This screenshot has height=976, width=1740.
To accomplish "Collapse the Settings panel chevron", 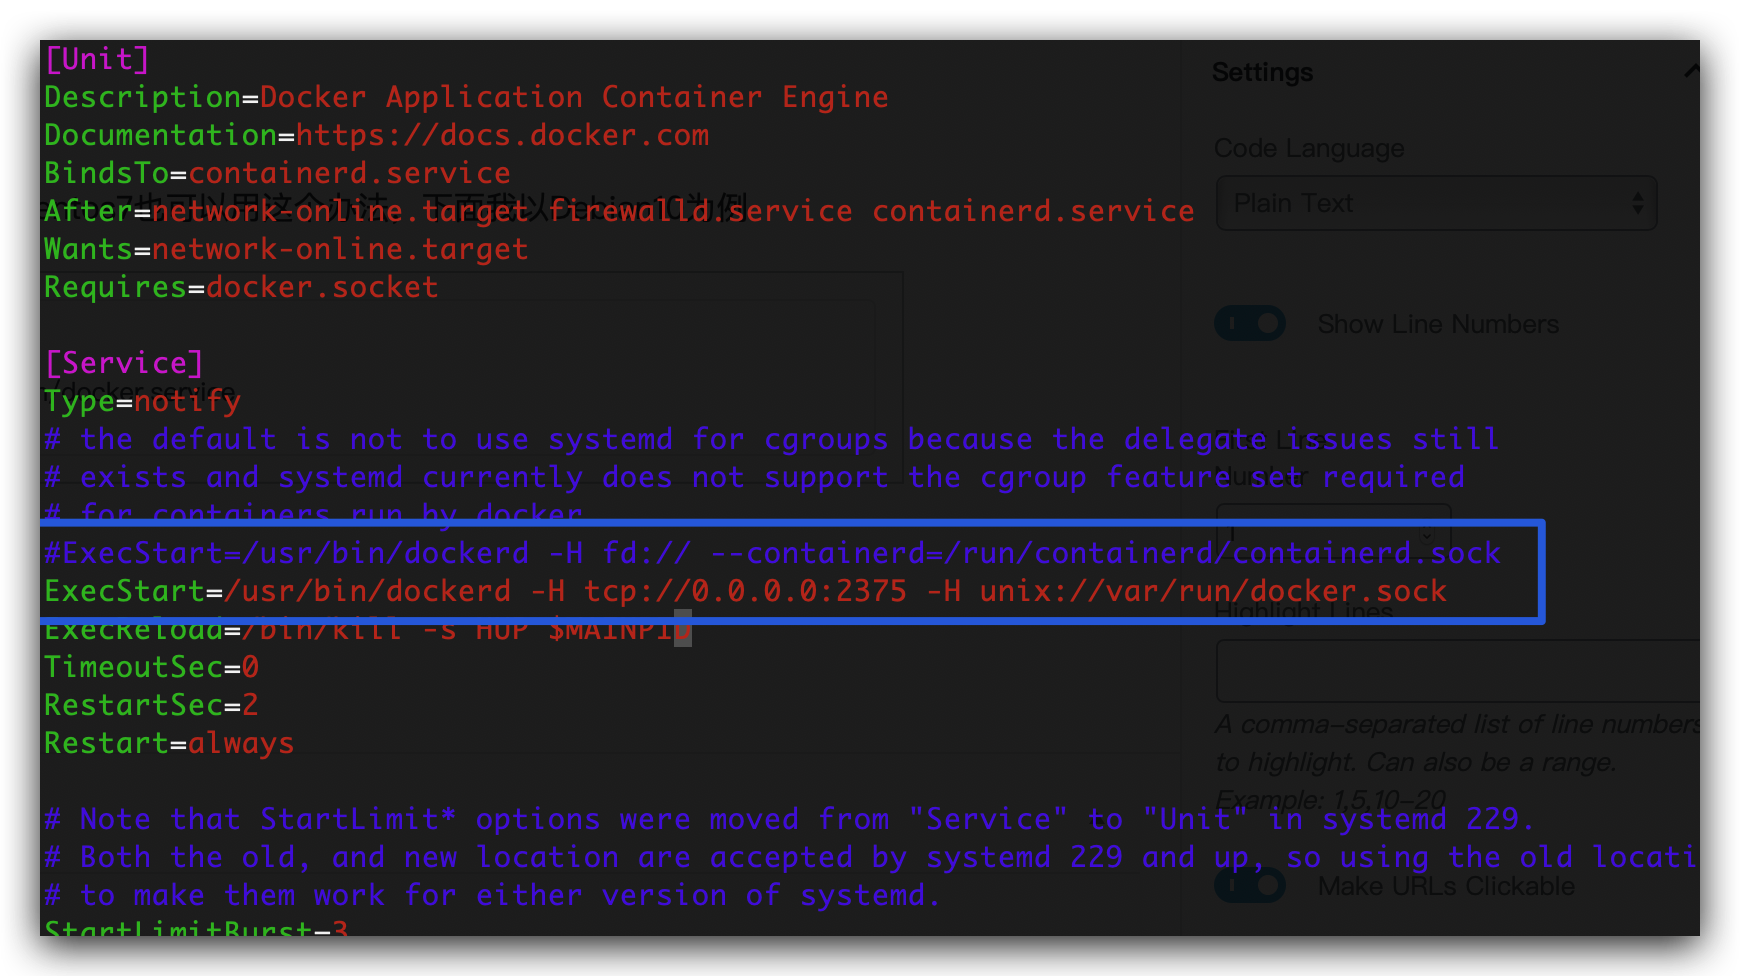I will 1691,71.
